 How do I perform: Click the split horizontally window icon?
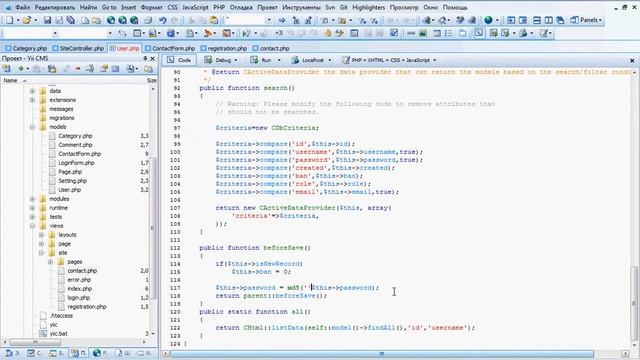537,20
